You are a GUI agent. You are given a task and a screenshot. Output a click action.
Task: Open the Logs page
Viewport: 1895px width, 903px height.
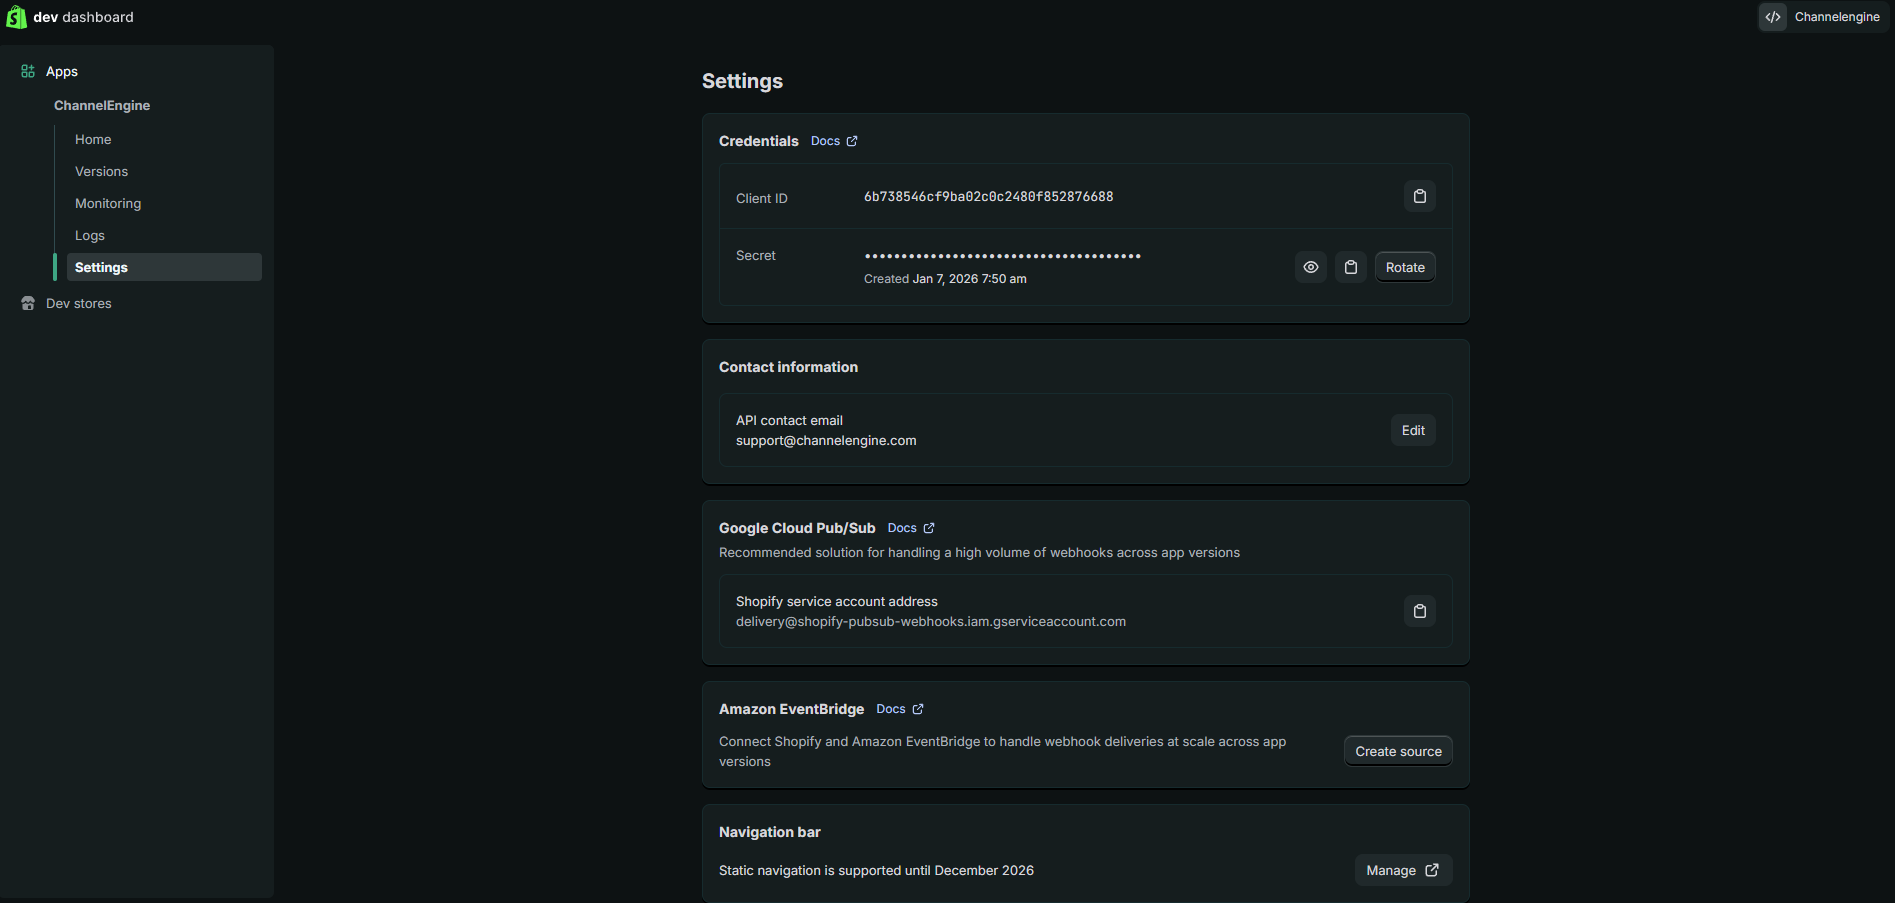[x=90, y=235]
